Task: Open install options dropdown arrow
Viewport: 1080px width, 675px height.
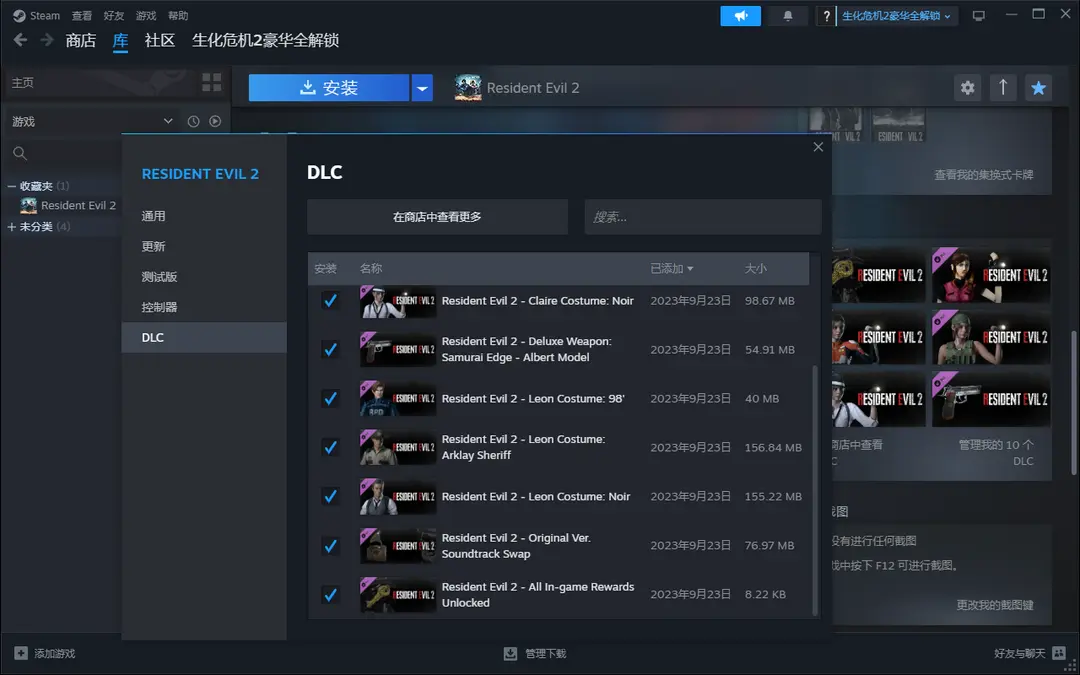Action: pos(422,87)
